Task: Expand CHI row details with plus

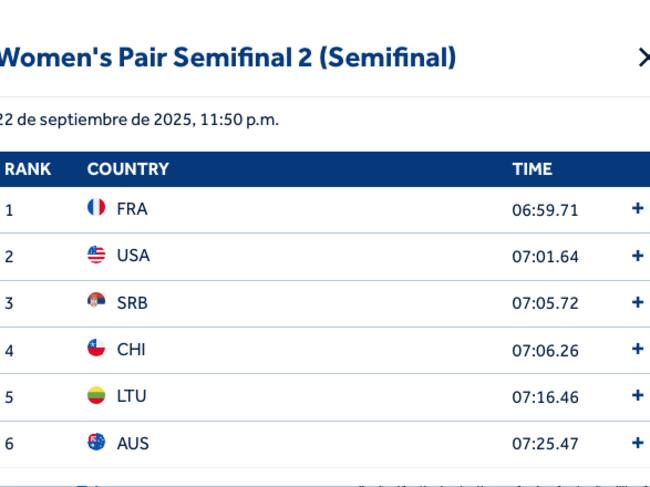Action: 638,349
